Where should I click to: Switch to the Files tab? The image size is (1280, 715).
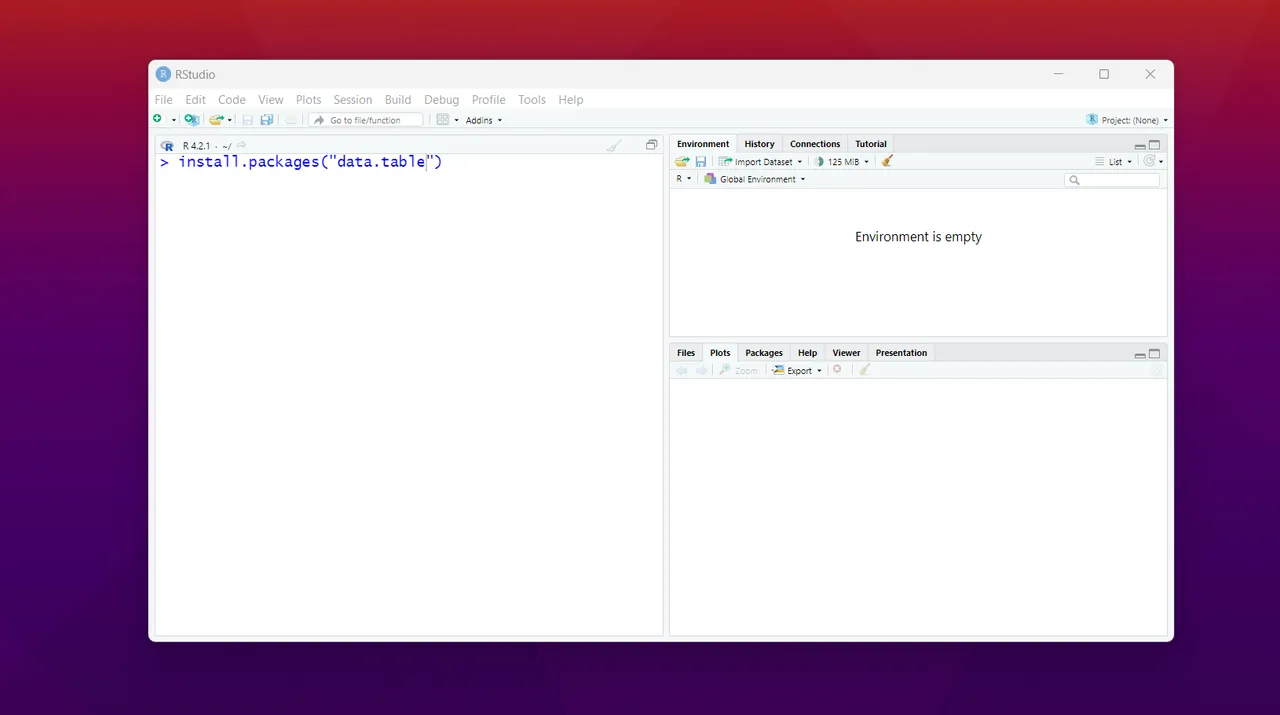tap(686, 353)
